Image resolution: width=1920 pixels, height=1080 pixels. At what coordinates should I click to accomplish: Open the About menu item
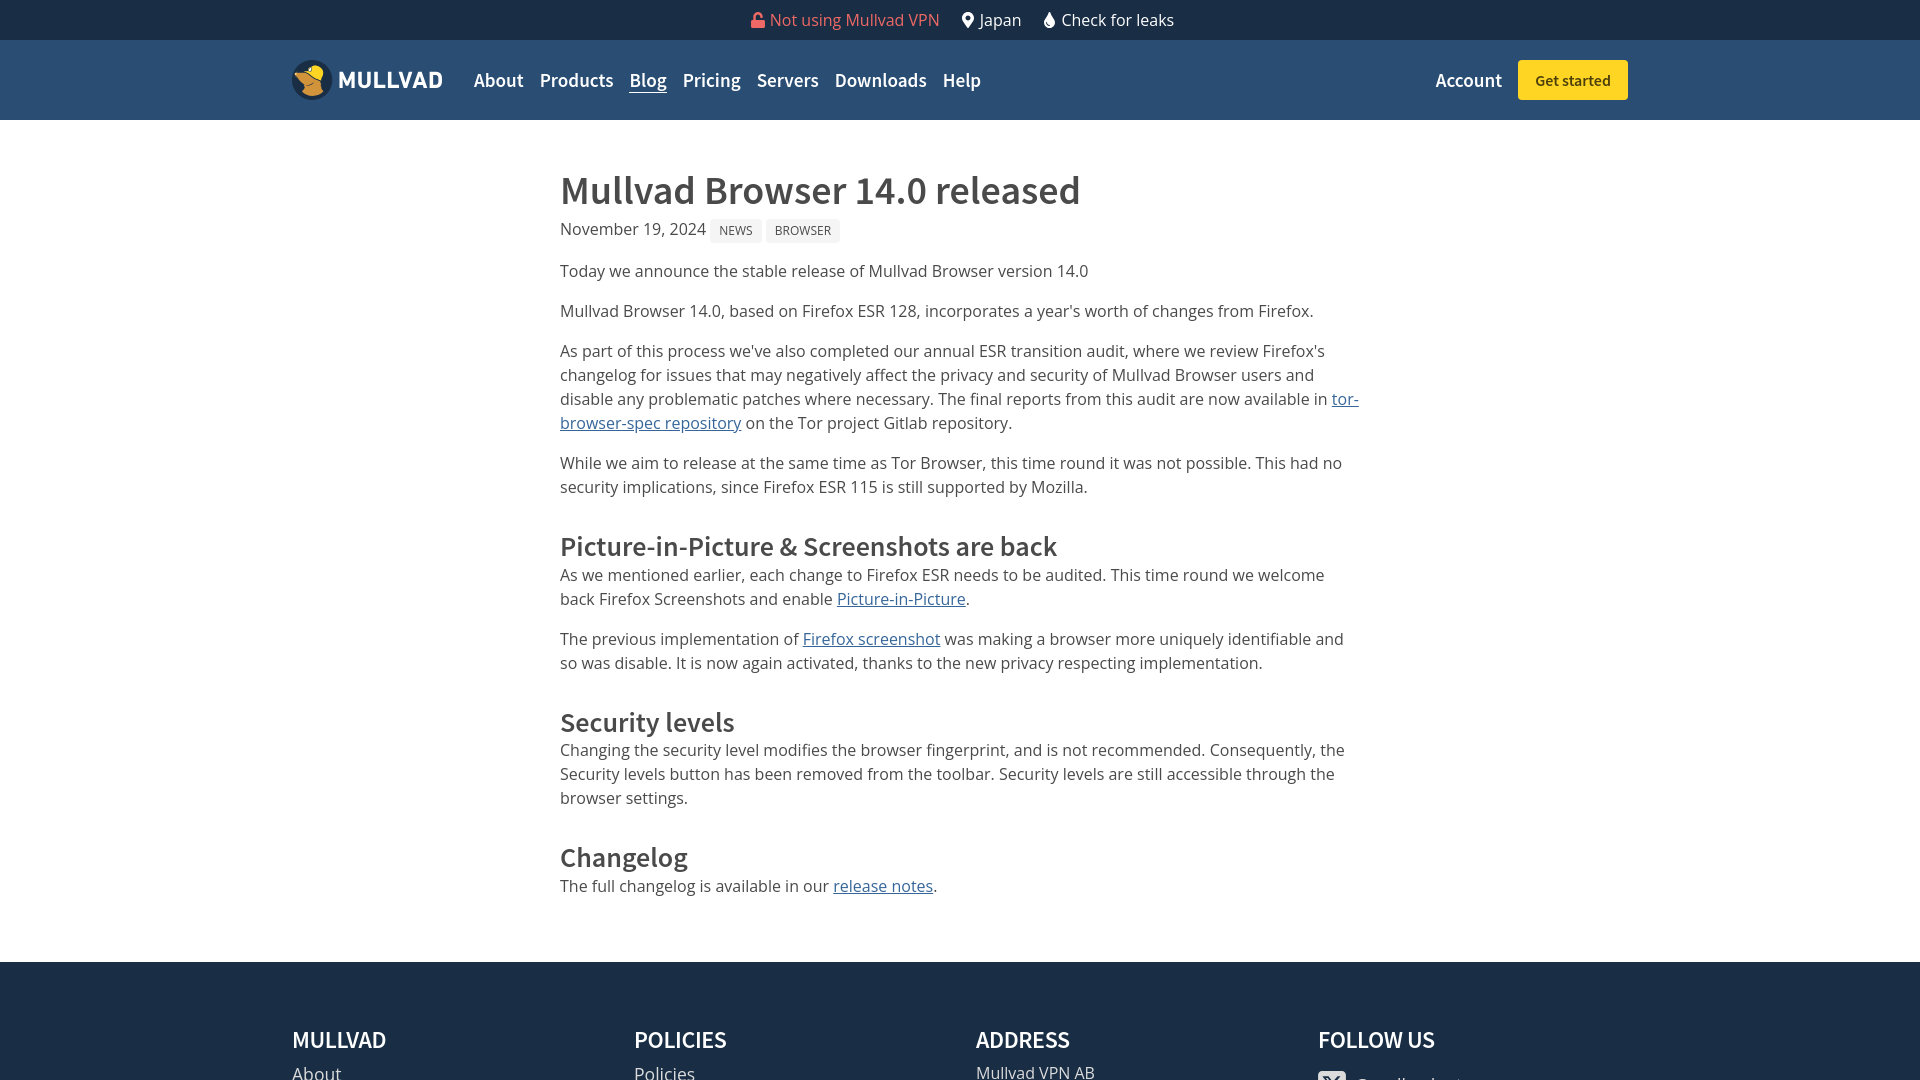(x=498, y=80)
